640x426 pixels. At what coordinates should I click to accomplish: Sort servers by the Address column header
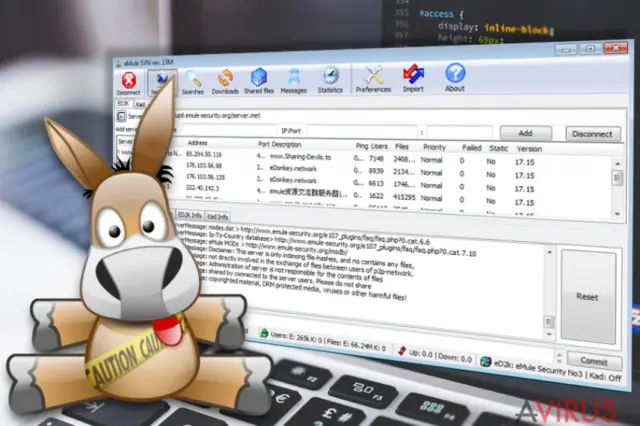click(x=198, y=143)
